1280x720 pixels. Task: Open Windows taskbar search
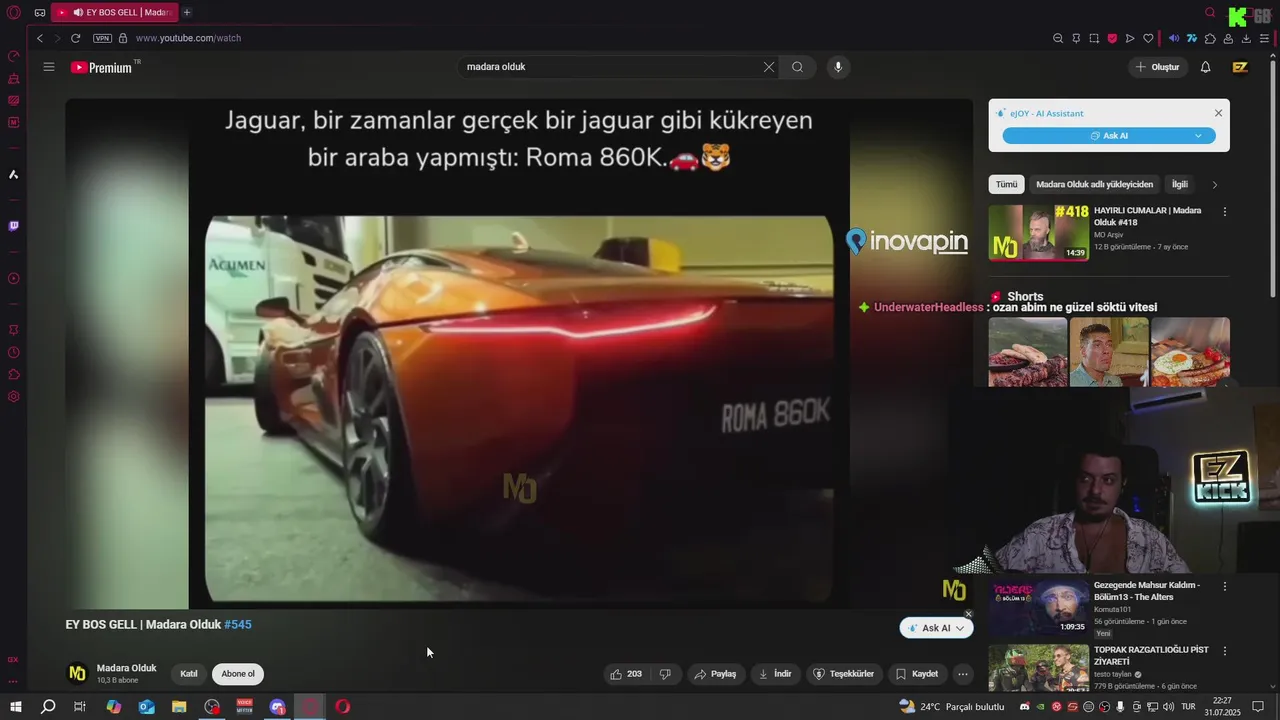tap(47, 707)
